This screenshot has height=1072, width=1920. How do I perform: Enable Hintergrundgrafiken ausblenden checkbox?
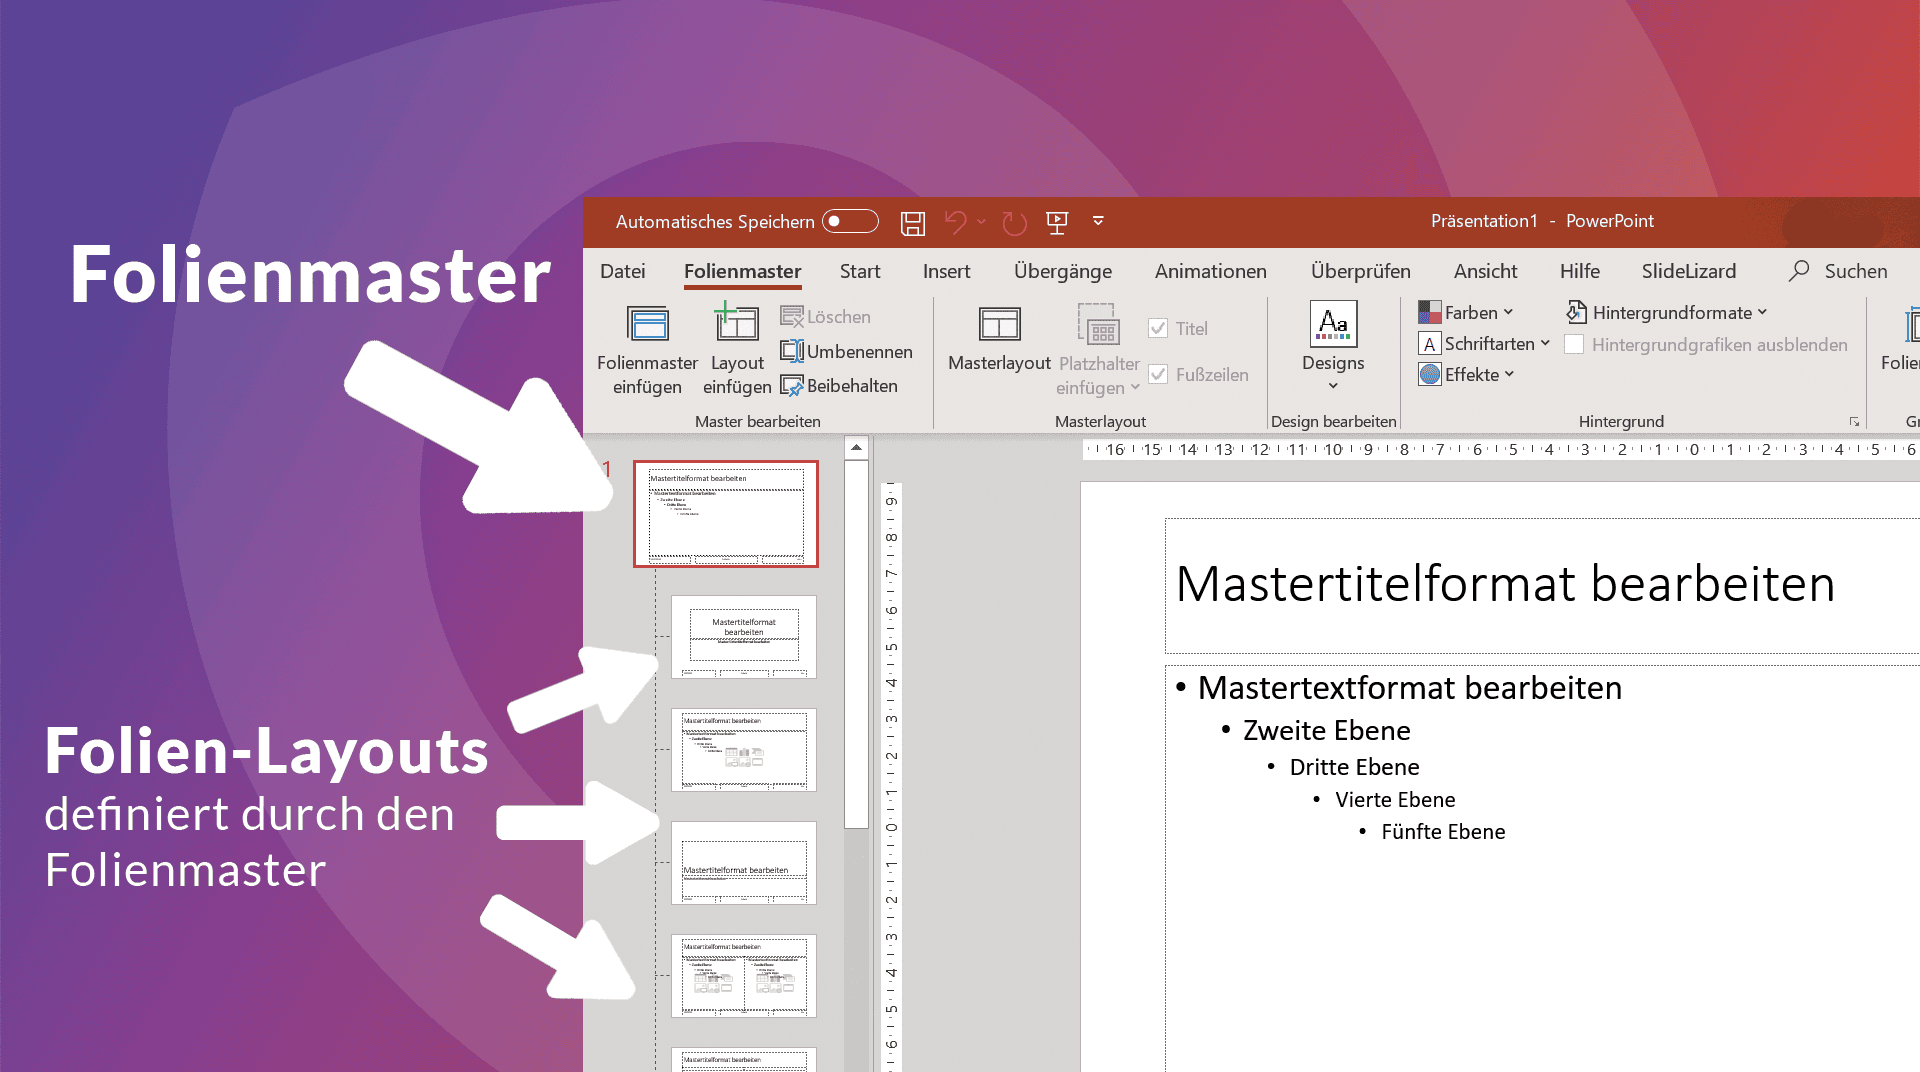click(x=1574, y=345)
